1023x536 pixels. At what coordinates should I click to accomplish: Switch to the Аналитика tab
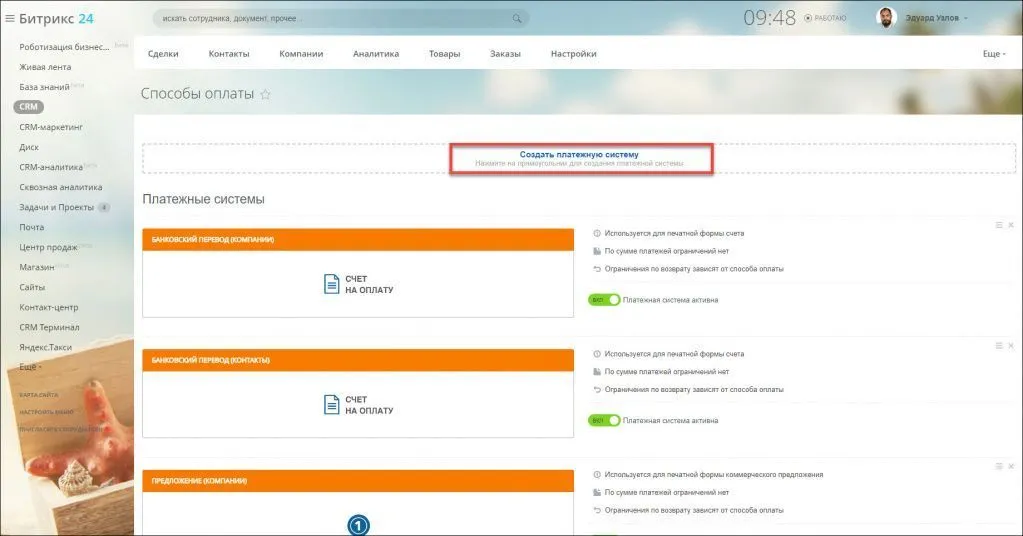click(x=375, y=54)
